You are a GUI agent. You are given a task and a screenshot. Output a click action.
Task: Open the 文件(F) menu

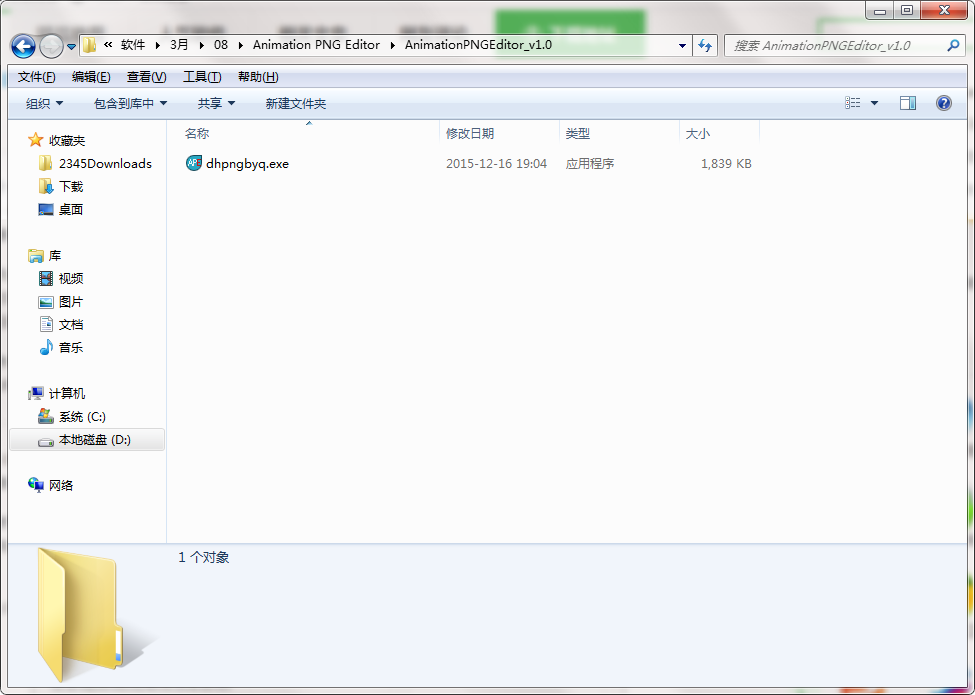(x=37, y=77)
